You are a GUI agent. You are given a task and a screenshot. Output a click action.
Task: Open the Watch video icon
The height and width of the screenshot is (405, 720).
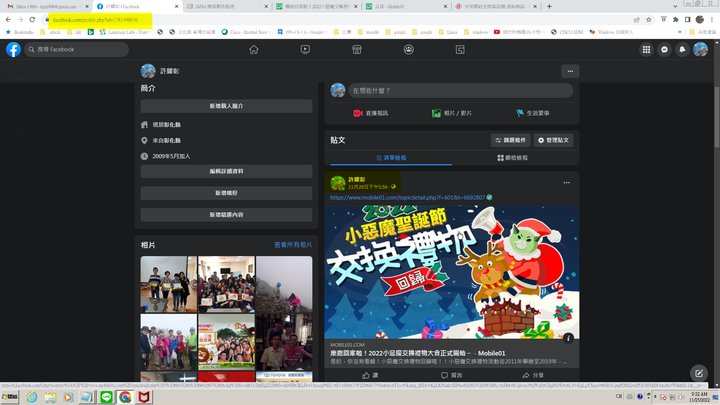pyautogui.click(x=305, y=50)
